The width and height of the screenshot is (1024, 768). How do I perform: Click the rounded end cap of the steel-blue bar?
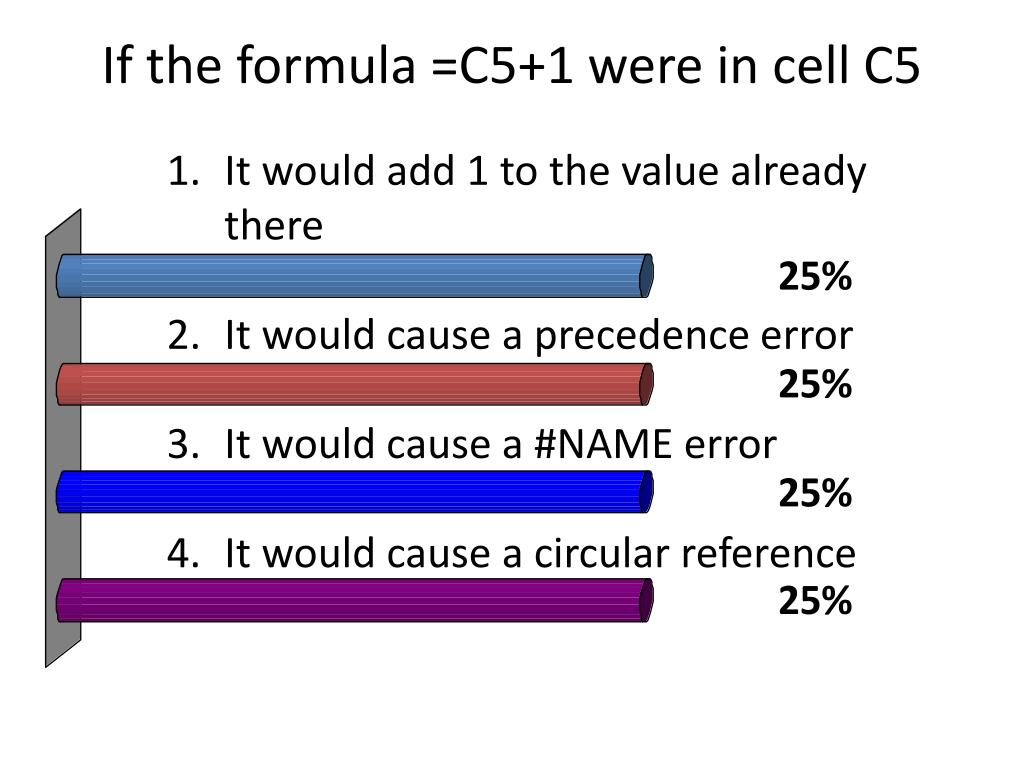tap(646, 276)
